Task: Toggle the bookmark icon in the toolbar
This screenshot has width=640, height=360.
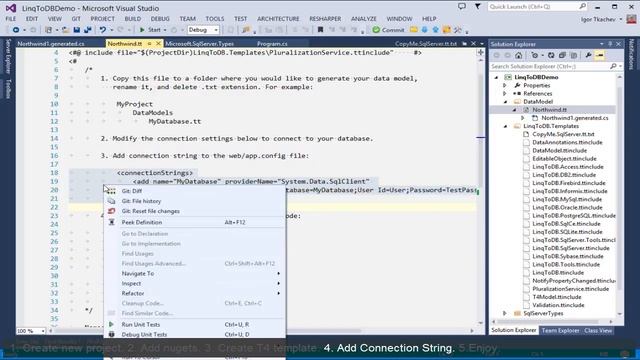Action: [320, 30]
